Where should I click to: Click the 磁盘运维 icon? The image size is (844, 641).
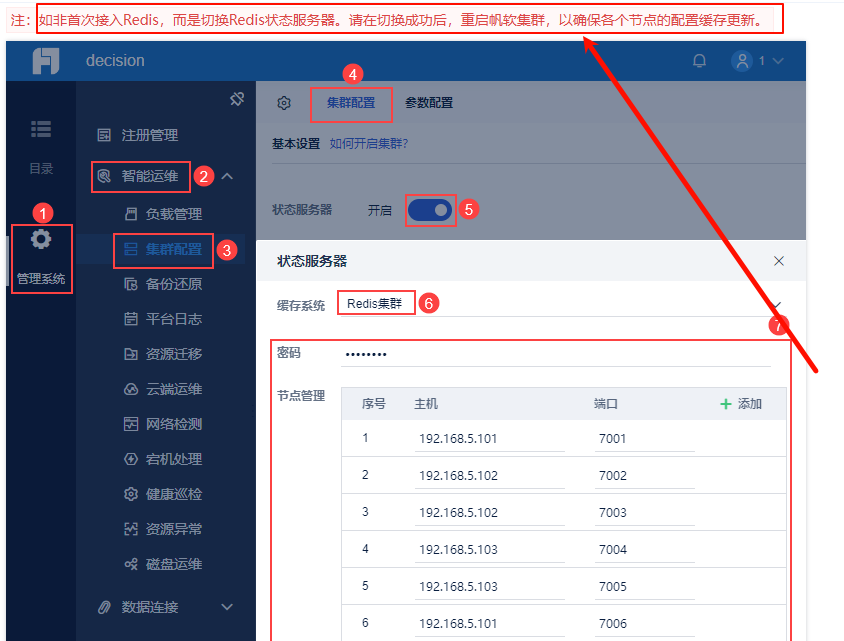pyautogui.click(x=131, y=564)
